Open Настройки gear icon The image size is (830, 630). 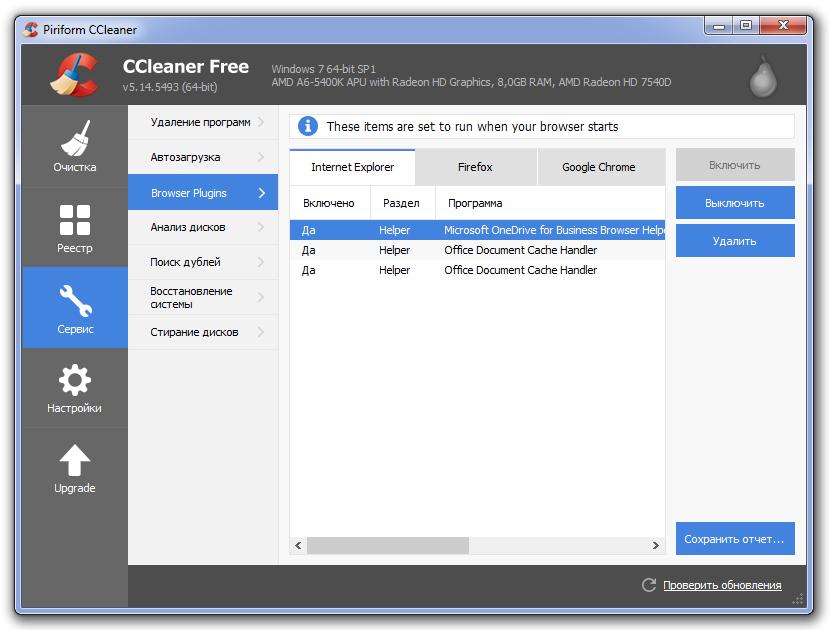(75, 381)
